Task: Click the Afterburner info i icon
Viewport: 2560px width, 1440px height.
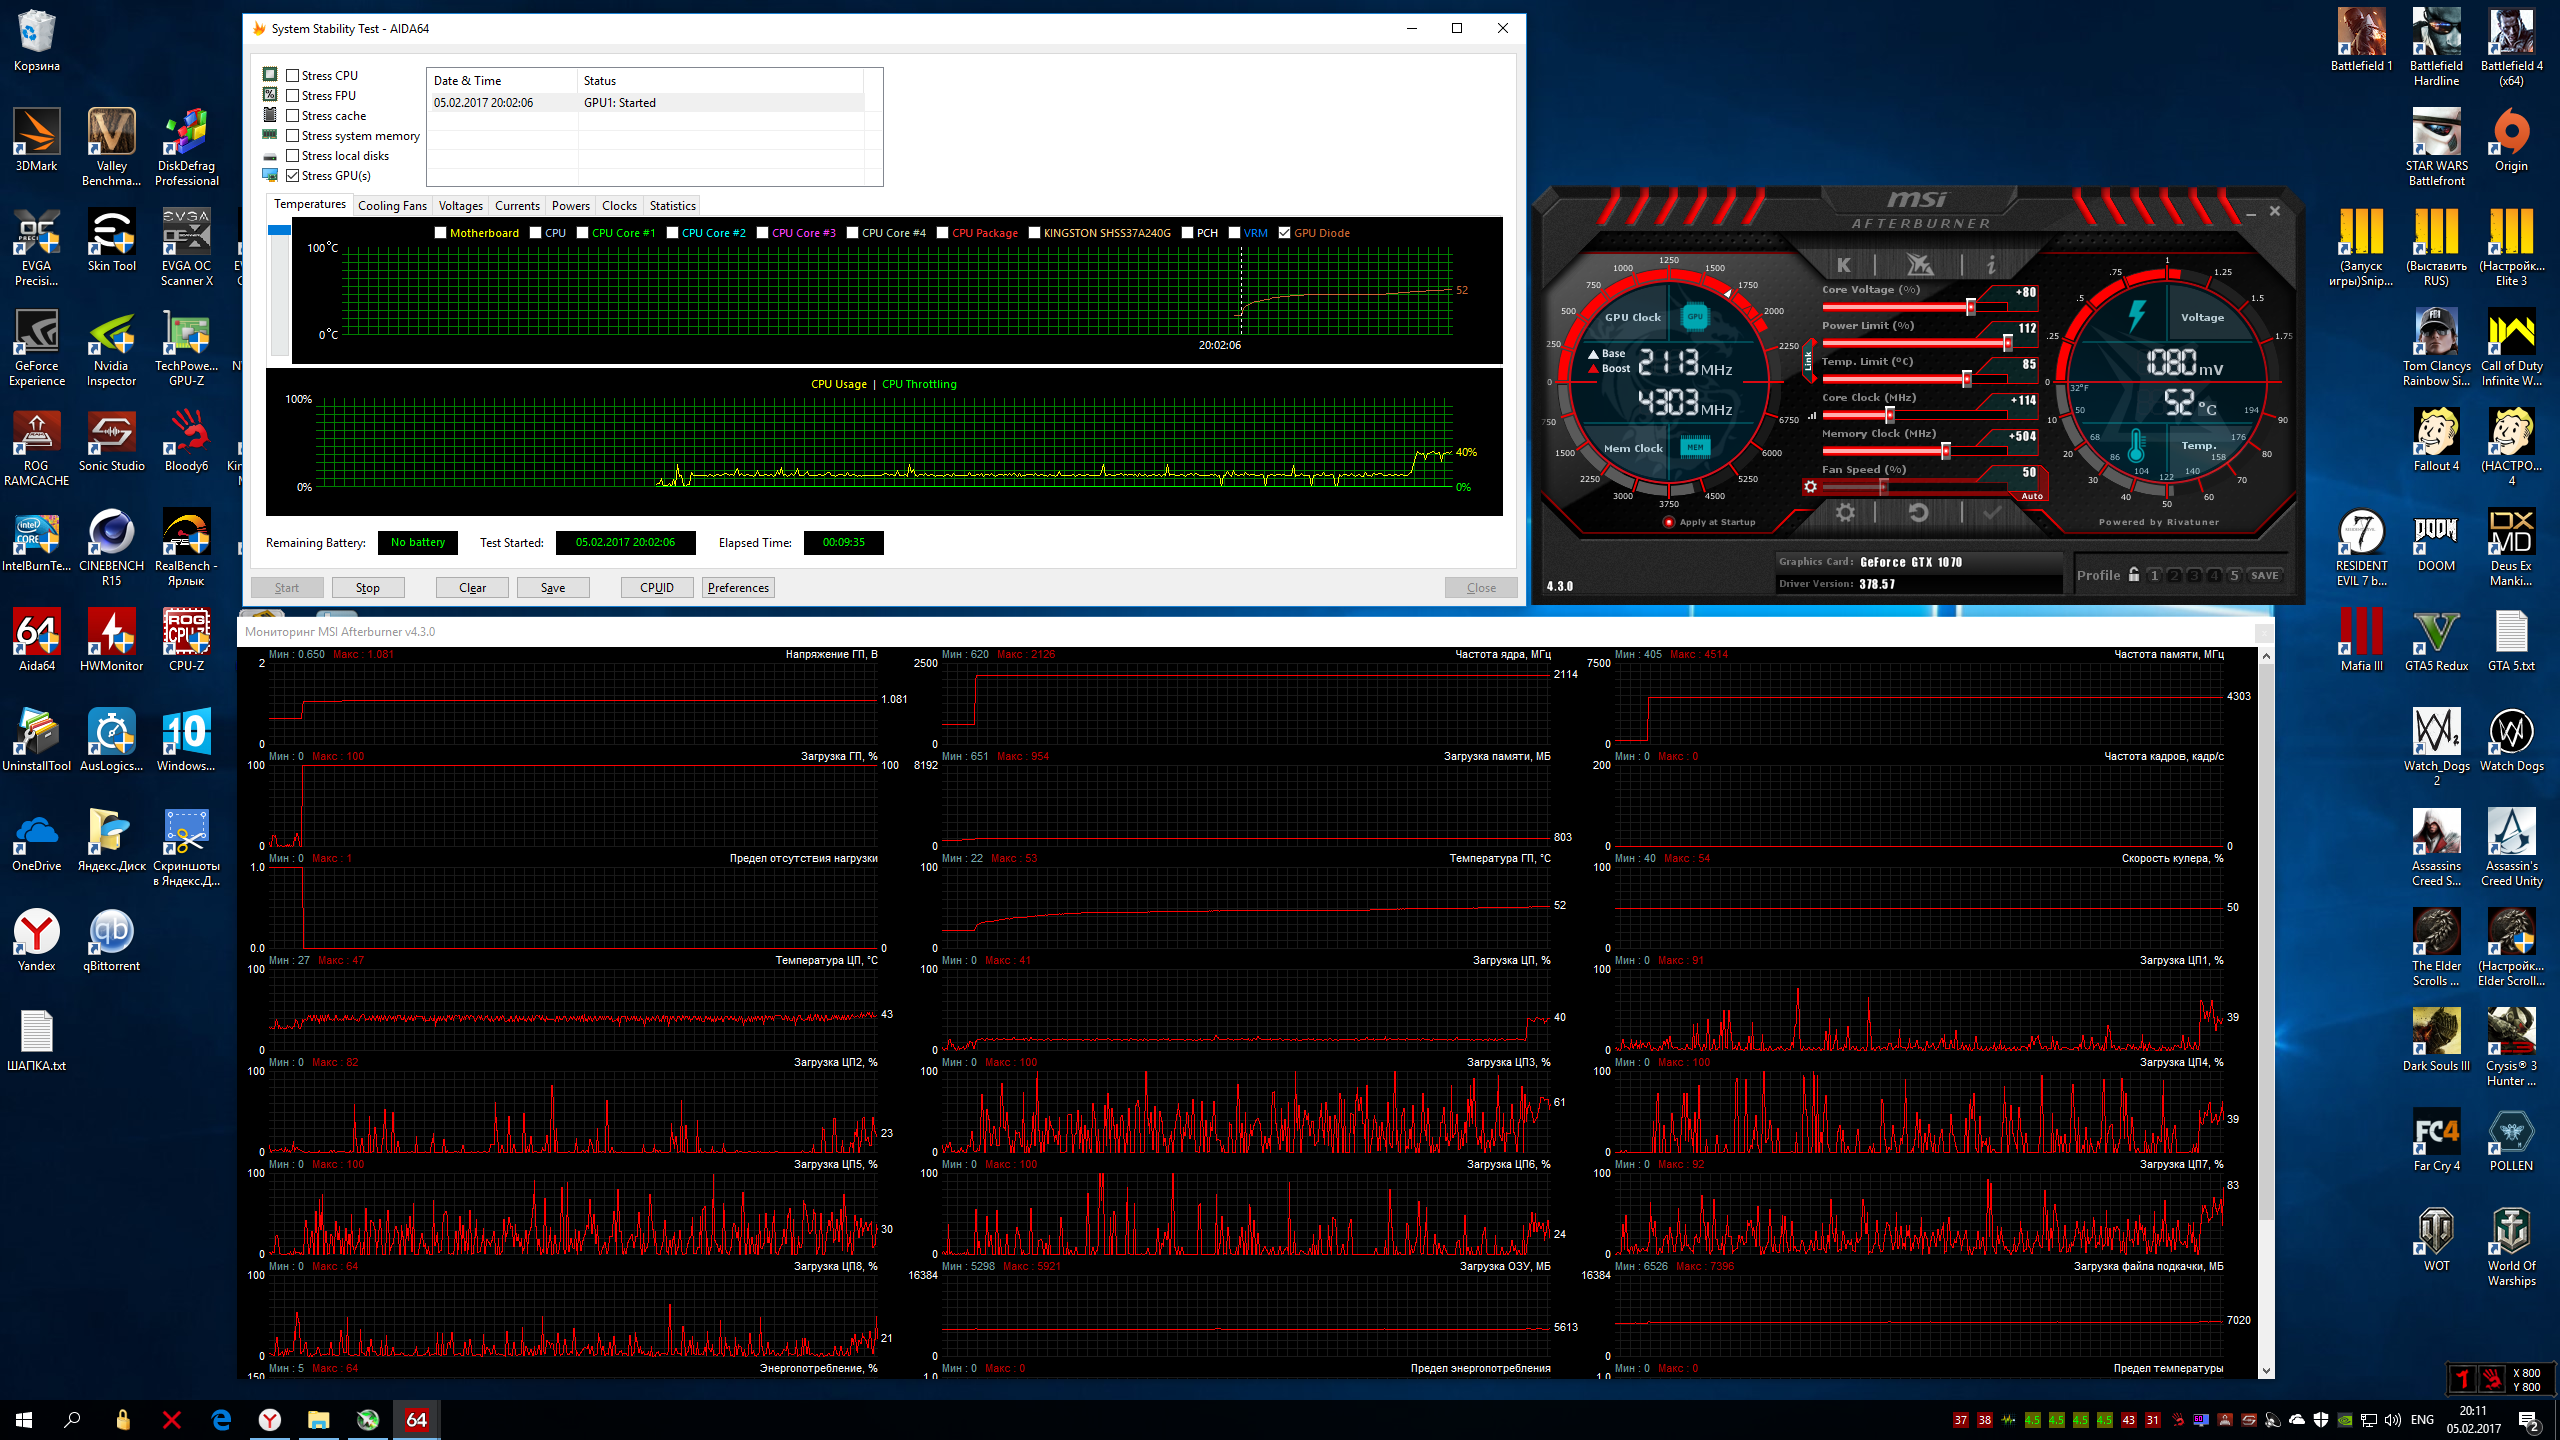Action: [x=1991, y=265]
